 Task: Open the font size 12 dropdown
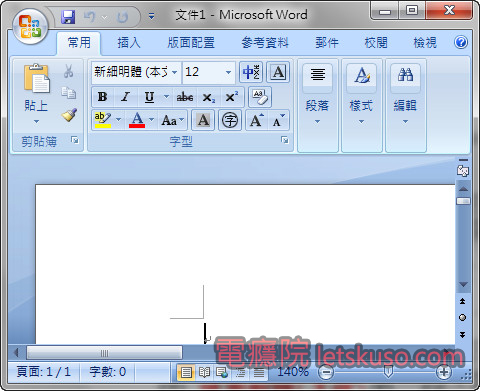tap(228, 72)
